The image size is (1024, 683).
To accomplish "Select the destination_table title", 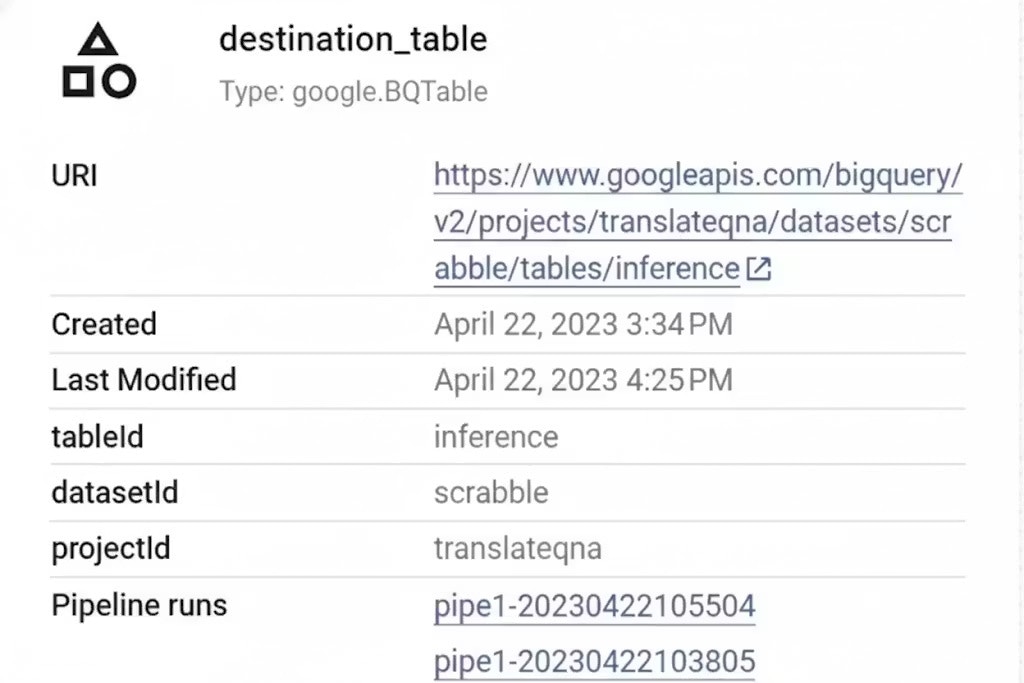I will tap(353, 39).
